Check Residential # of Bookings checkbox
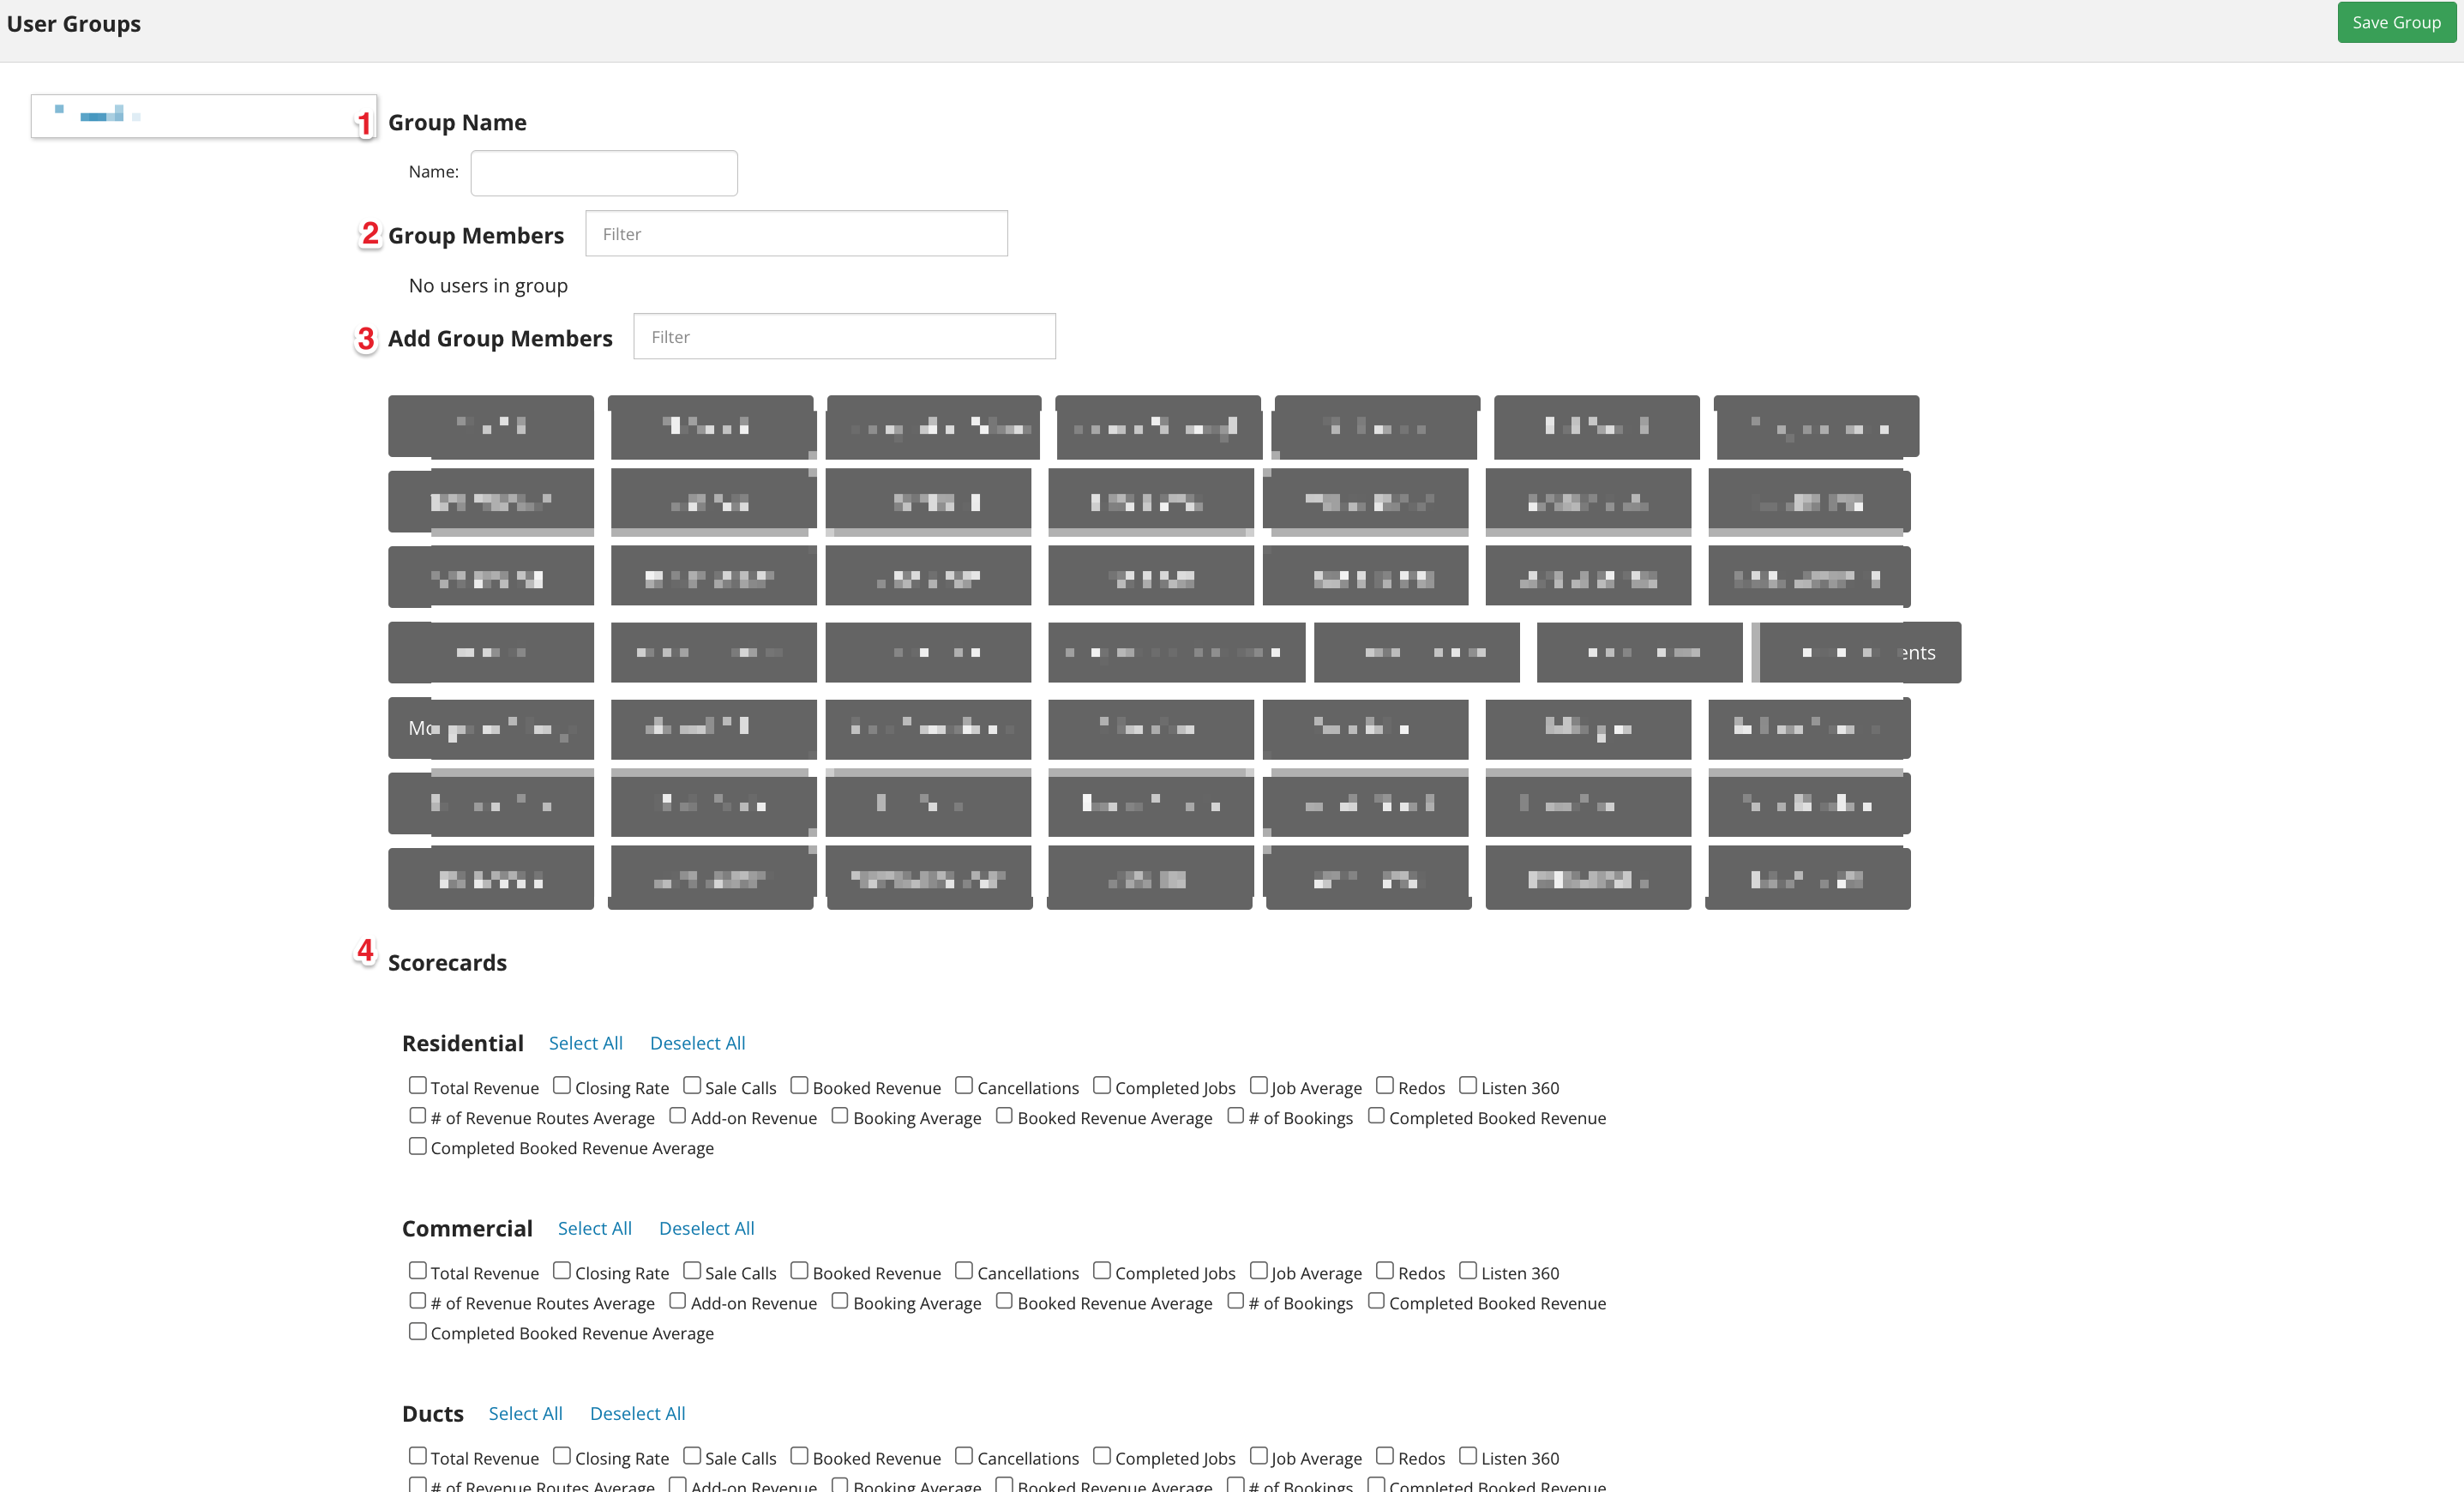 pyautogui.click(x=1236, y=1115)
